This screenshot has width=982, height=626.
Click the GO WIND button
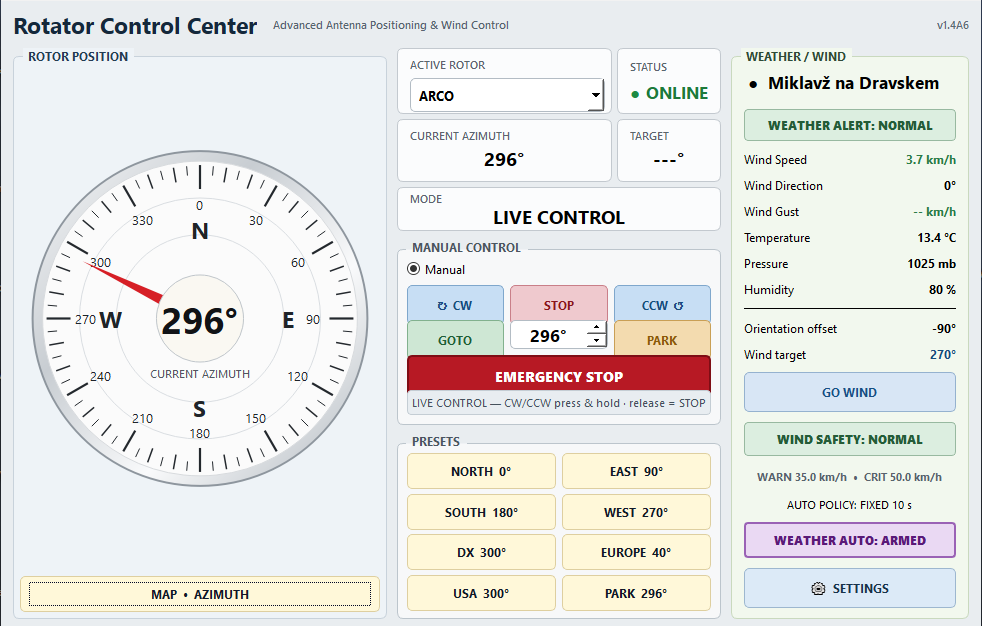click(x=850, y=392)
